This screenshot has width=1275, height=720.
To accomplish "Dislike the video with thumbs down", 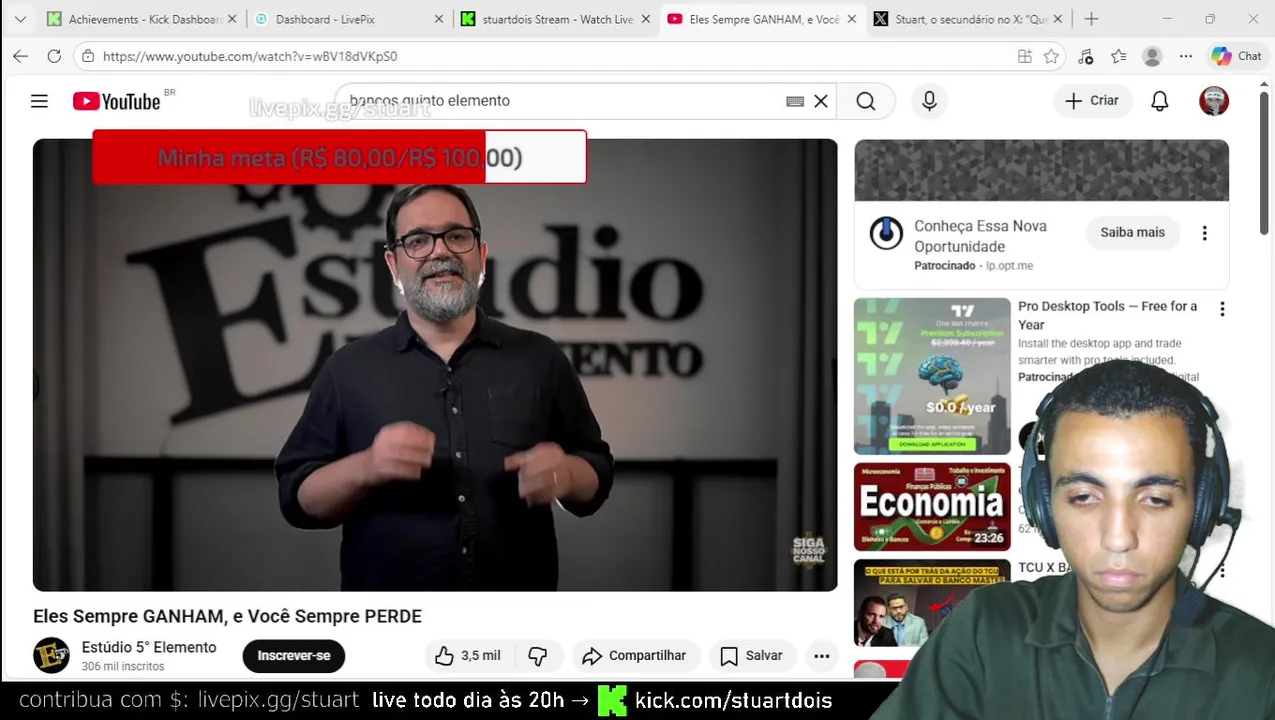I will tap(538, 656).
